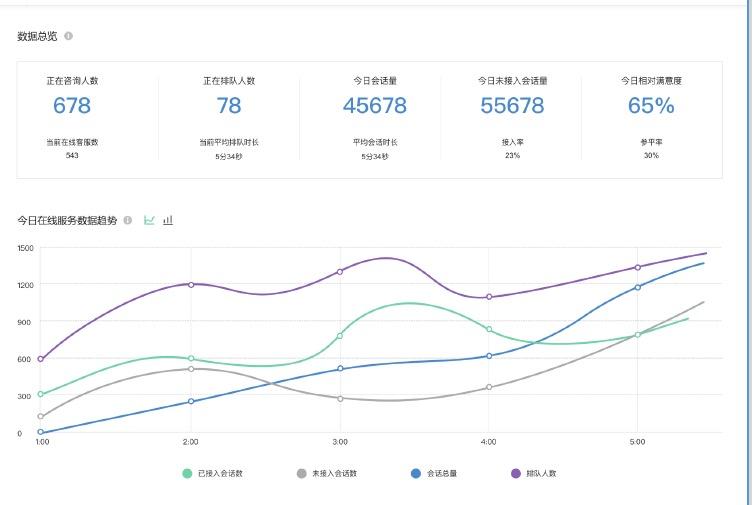The height and width of the screenshot is (505, 752).
Task: Click the 今日会话量 number 45678
Action: pyautogui.click(x=375, y=106)
